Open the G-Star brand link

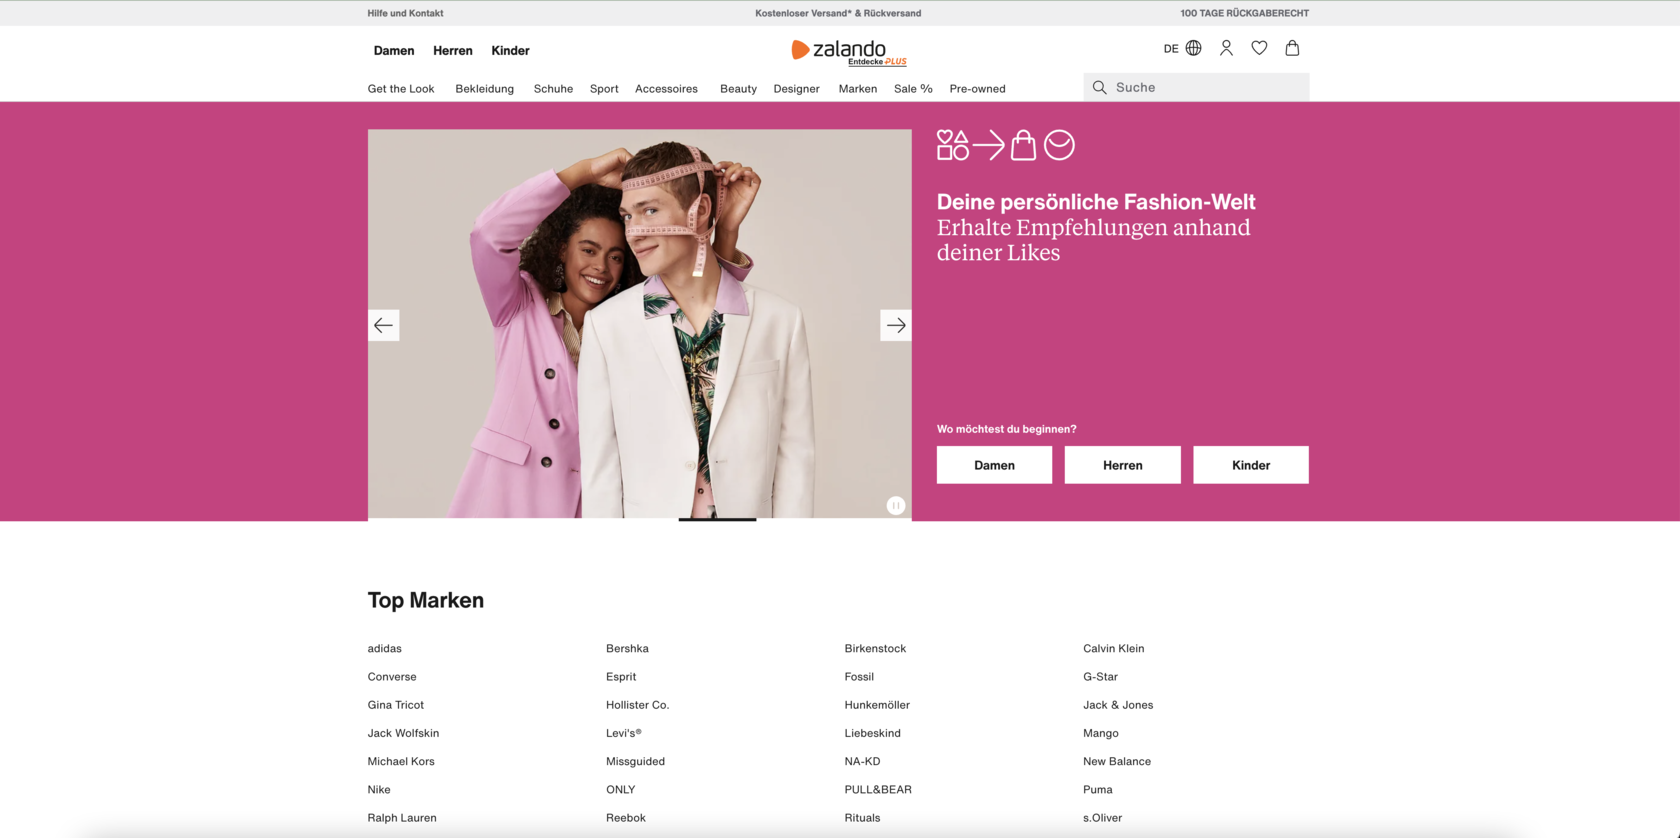point(1100,677)
